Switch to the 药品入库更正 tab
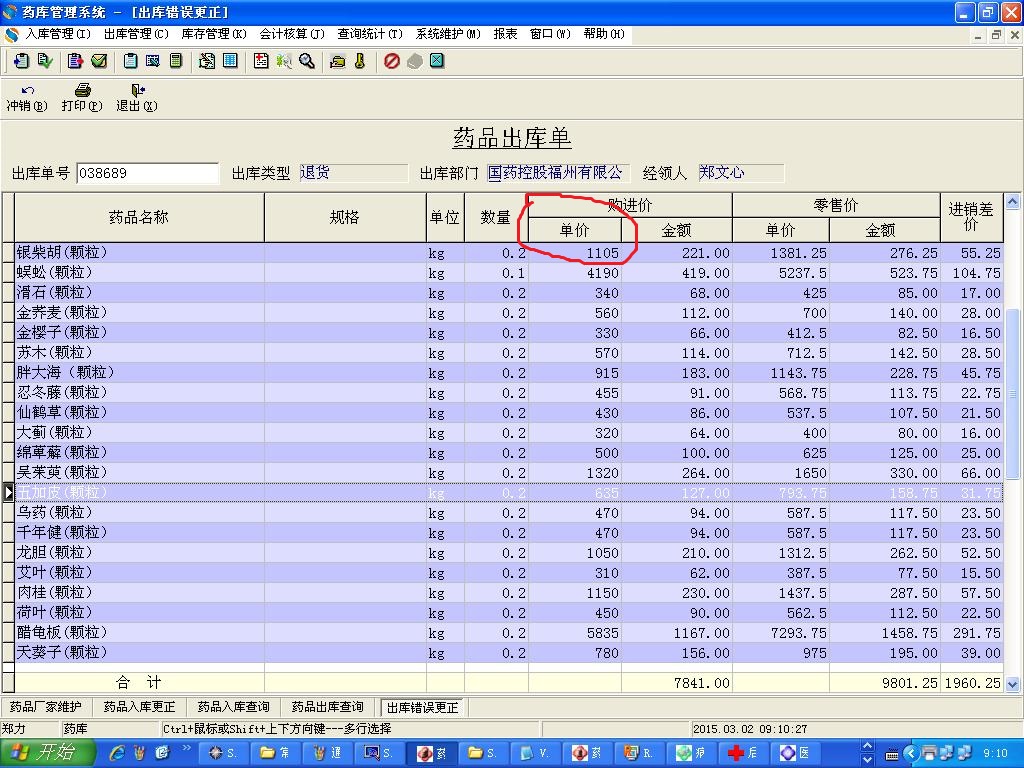 [139, 707]
